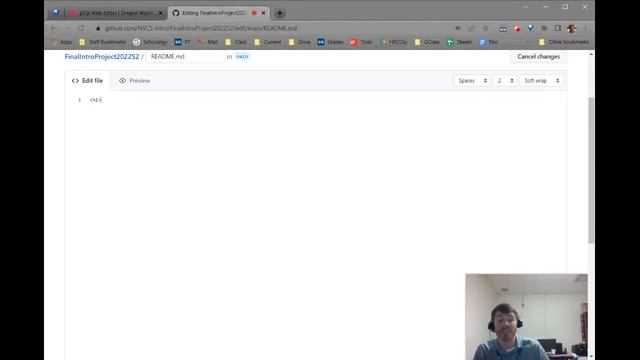
Task: Switch to the Editing FinalIntroProject GitHub tab
Action: [x=218, y=13]
